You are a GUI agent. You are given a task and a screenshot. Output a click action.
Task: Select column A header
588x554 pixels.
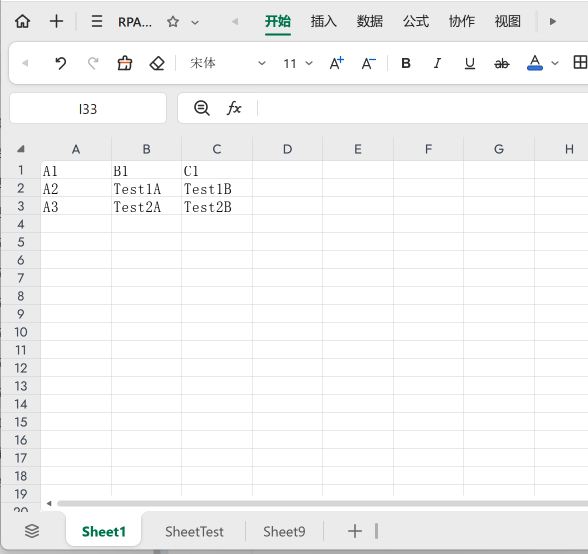pyautogui.click(x=76, y=149)
